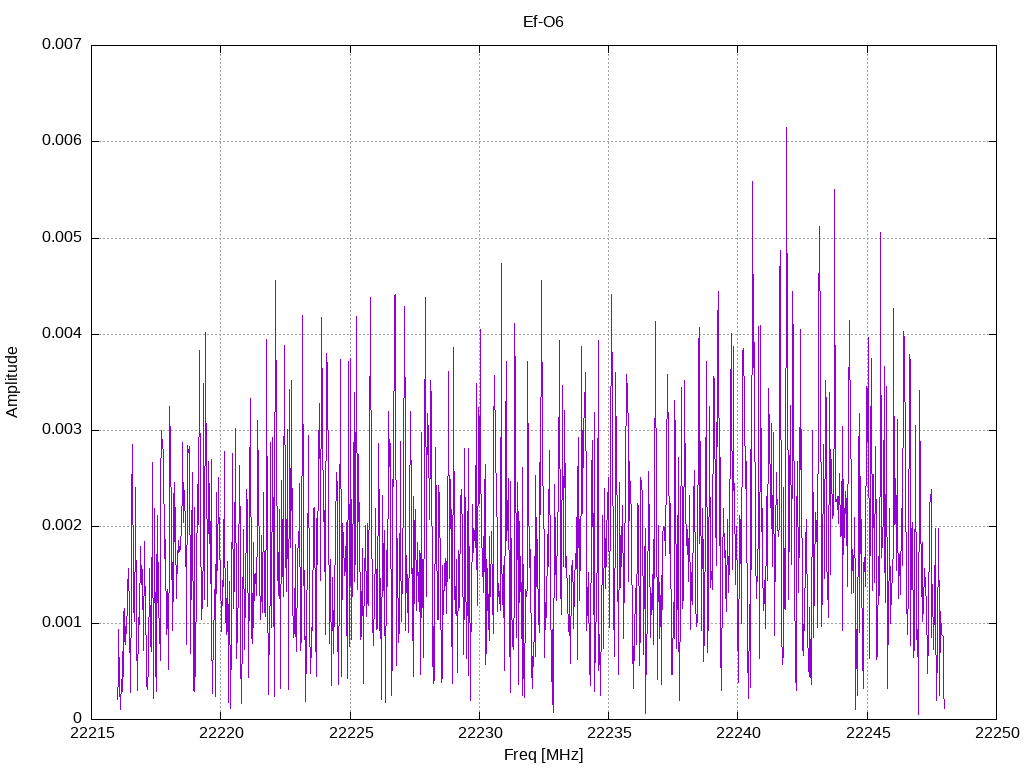Click the 0.007 y-axis tick label
This screenshot has height=768, width=1024.
click(62, 44)
